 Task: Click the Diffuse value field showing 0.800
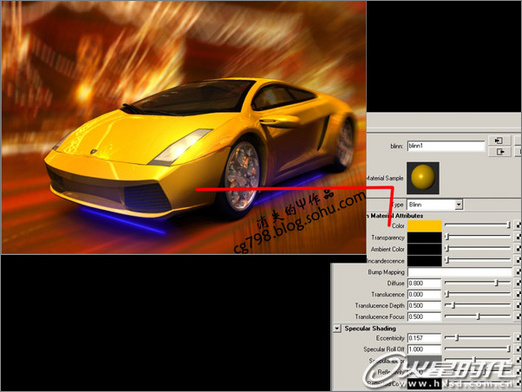[x=424, y=283]
